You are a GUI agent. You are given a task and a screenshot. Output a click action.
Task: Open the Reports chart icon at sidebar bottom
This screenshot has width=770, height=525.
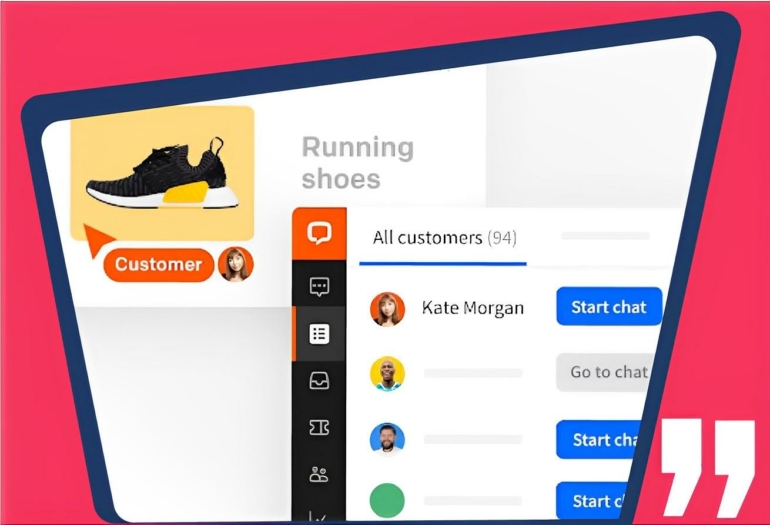pyautogui.click(x=319, y=514)
